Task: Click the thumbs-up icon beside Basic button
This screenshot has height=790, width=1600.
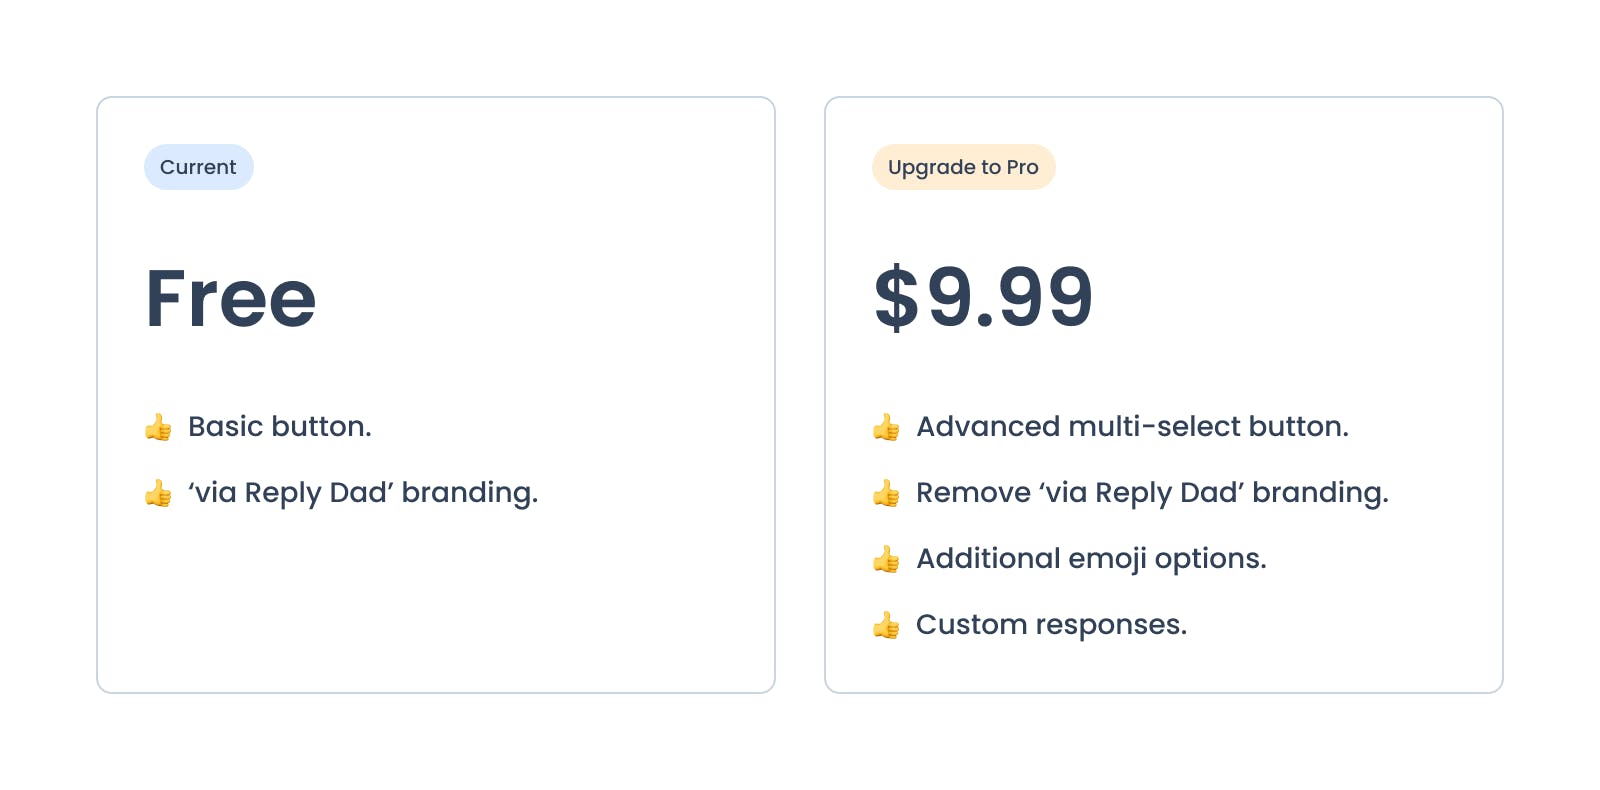Action: (x=158, y=427)
